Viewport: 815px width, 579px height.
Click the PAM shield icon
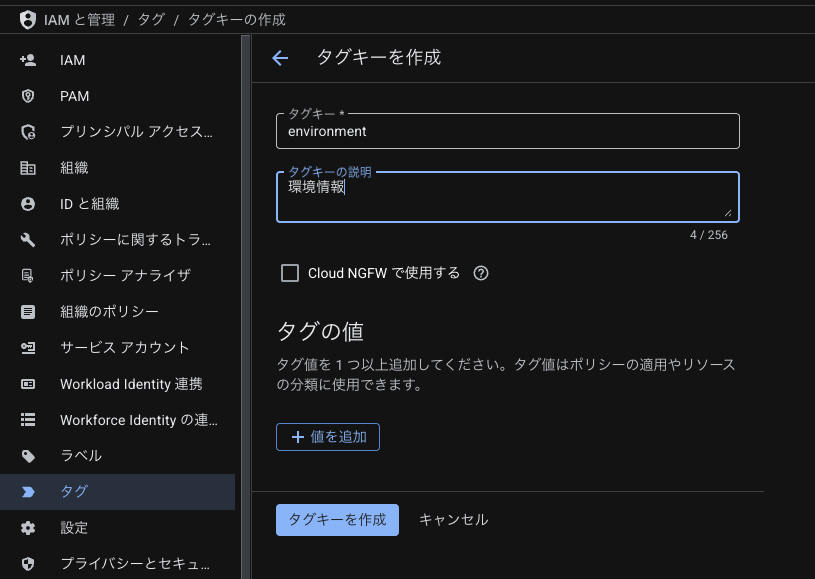point(28,96)
